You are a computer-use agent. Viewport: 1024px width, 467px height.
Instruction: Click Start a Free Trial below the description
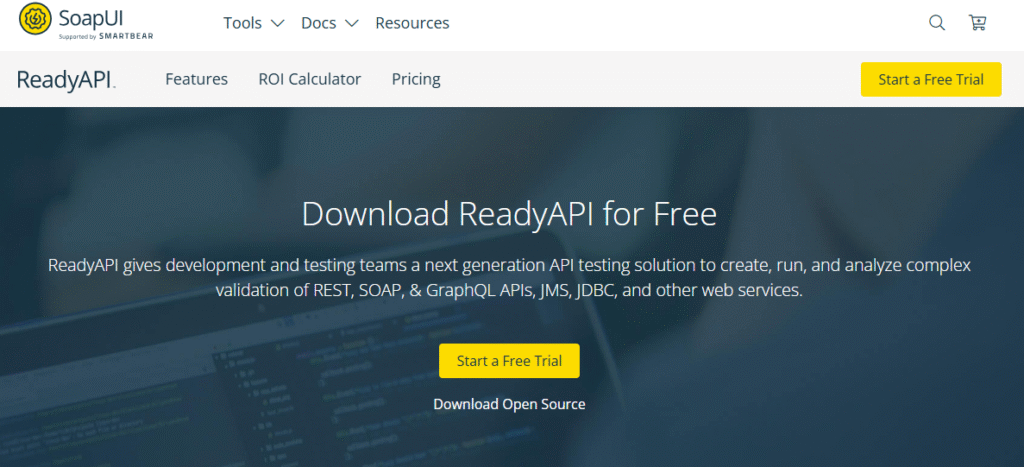[x=509, y=361]
